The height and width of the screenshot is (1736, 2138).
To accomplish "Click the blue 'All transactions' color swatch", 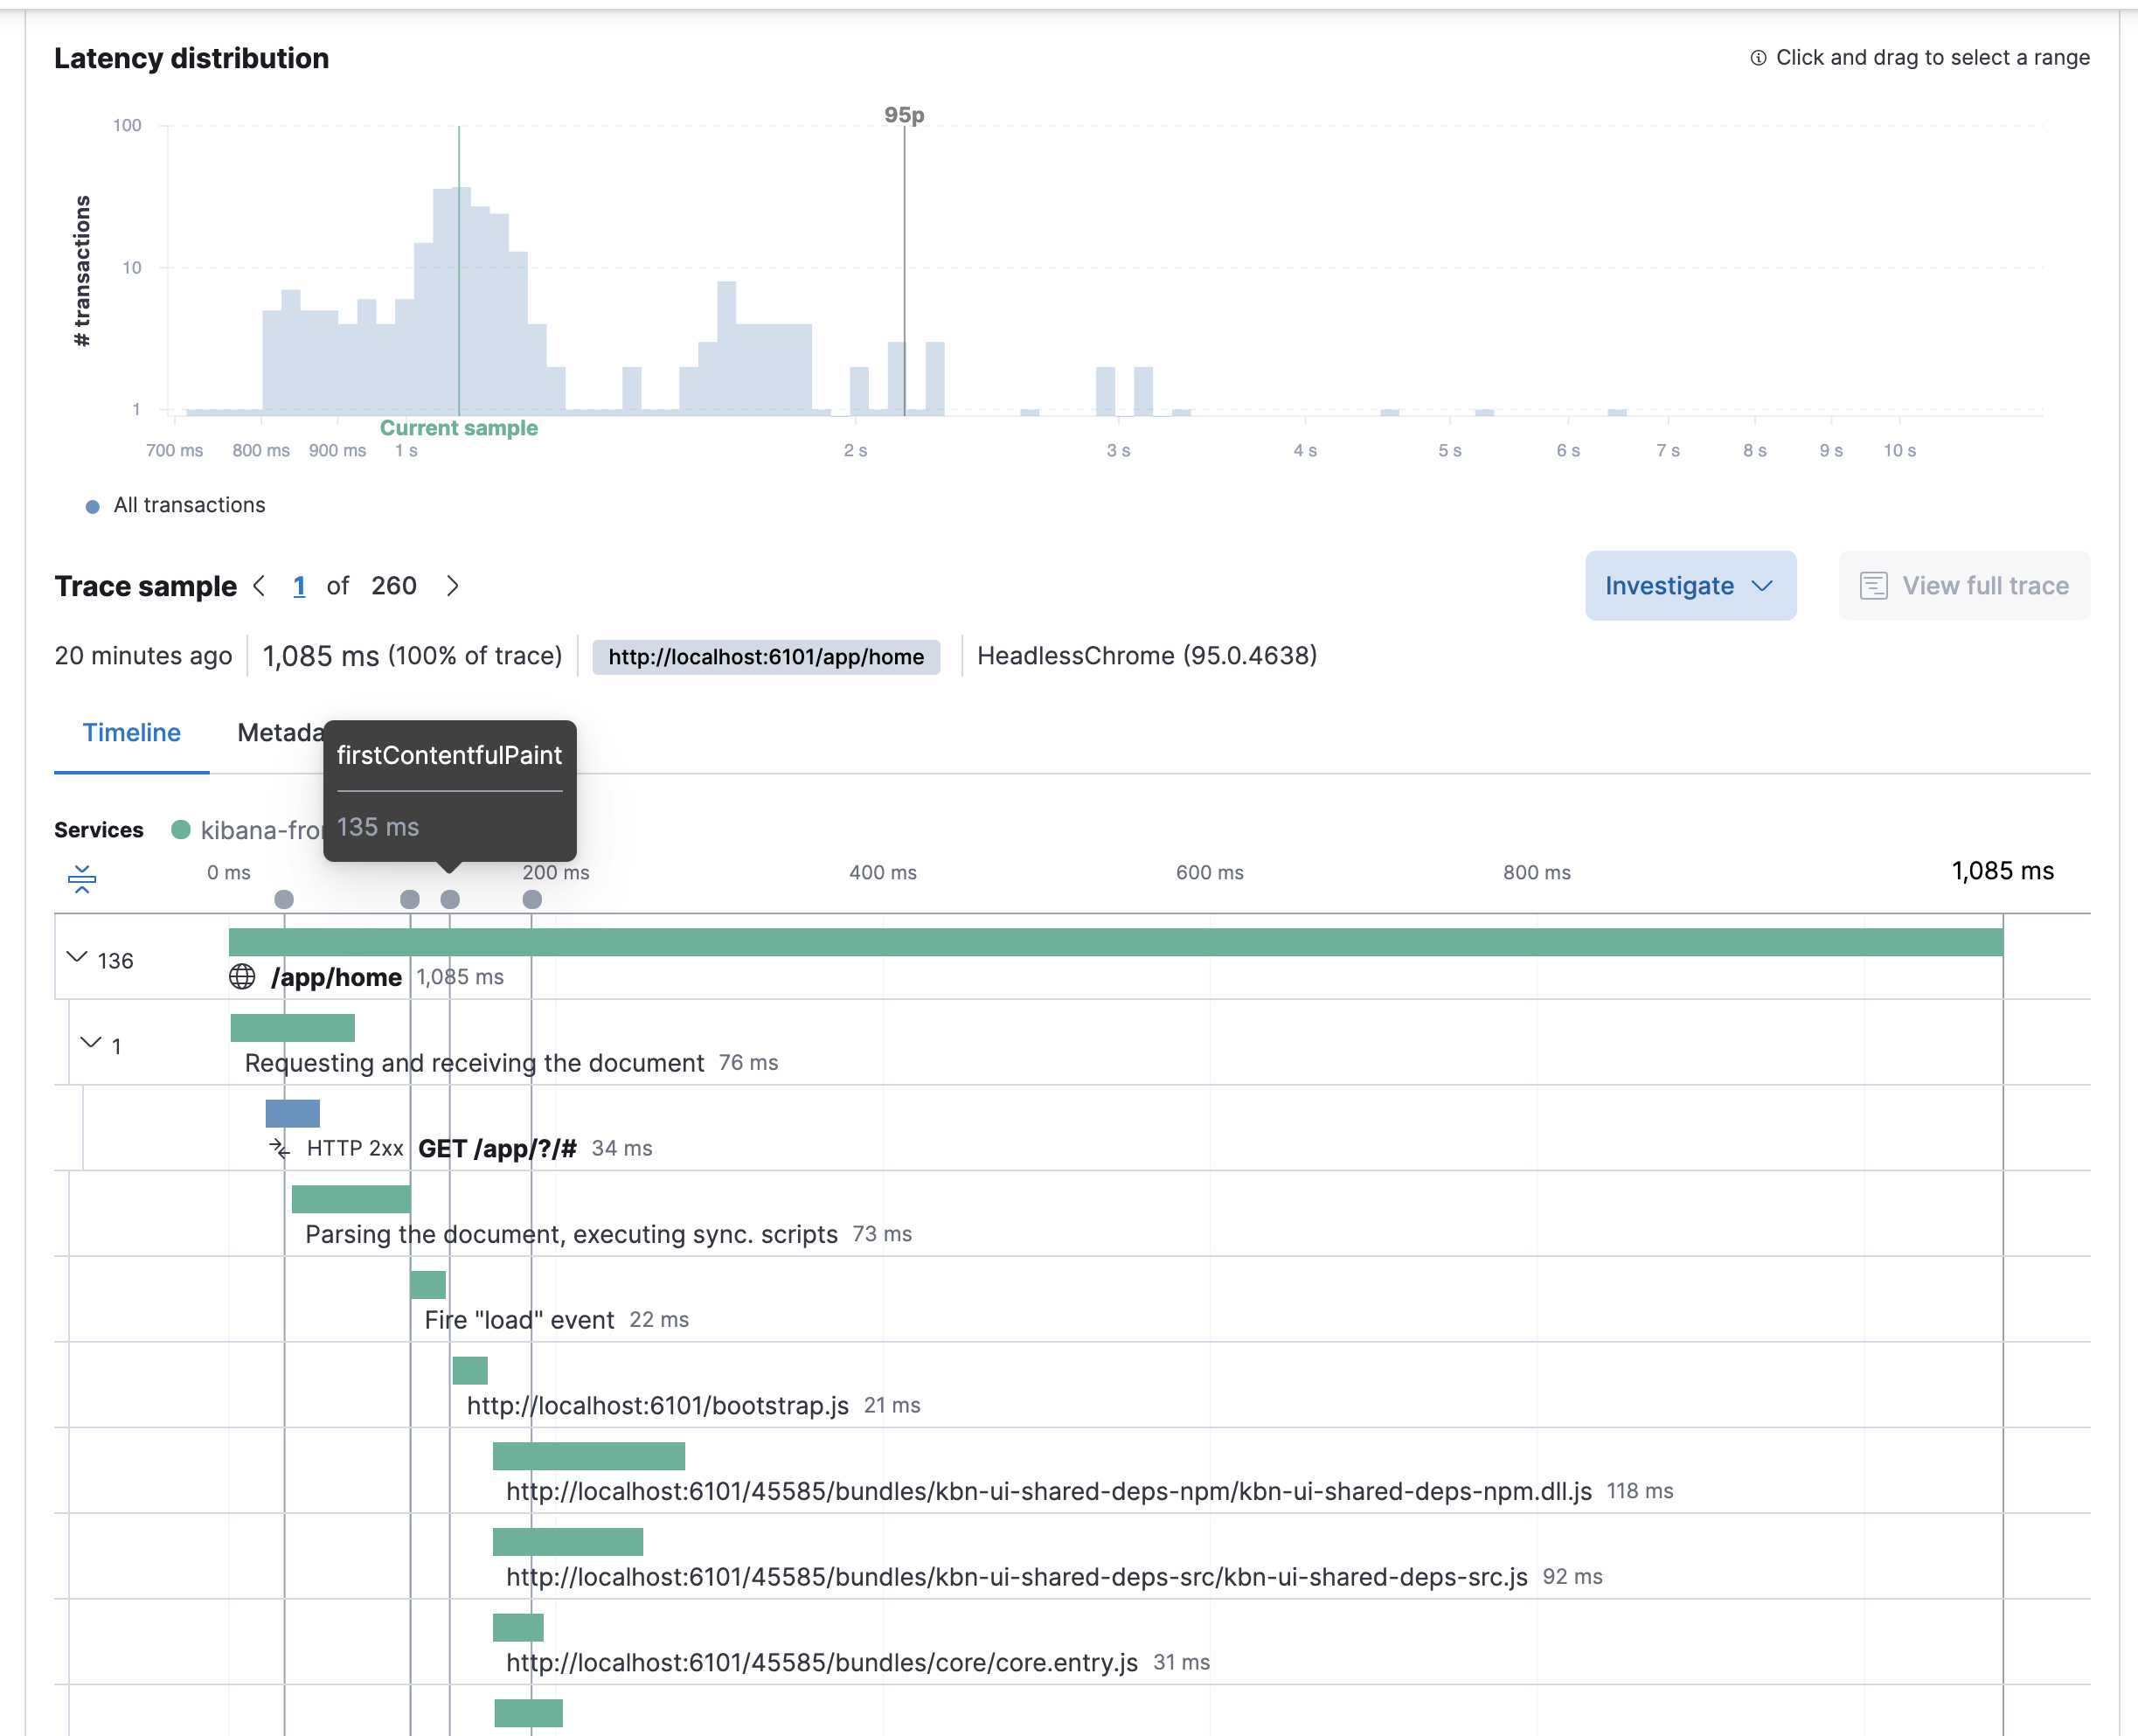I will (93, 506).
